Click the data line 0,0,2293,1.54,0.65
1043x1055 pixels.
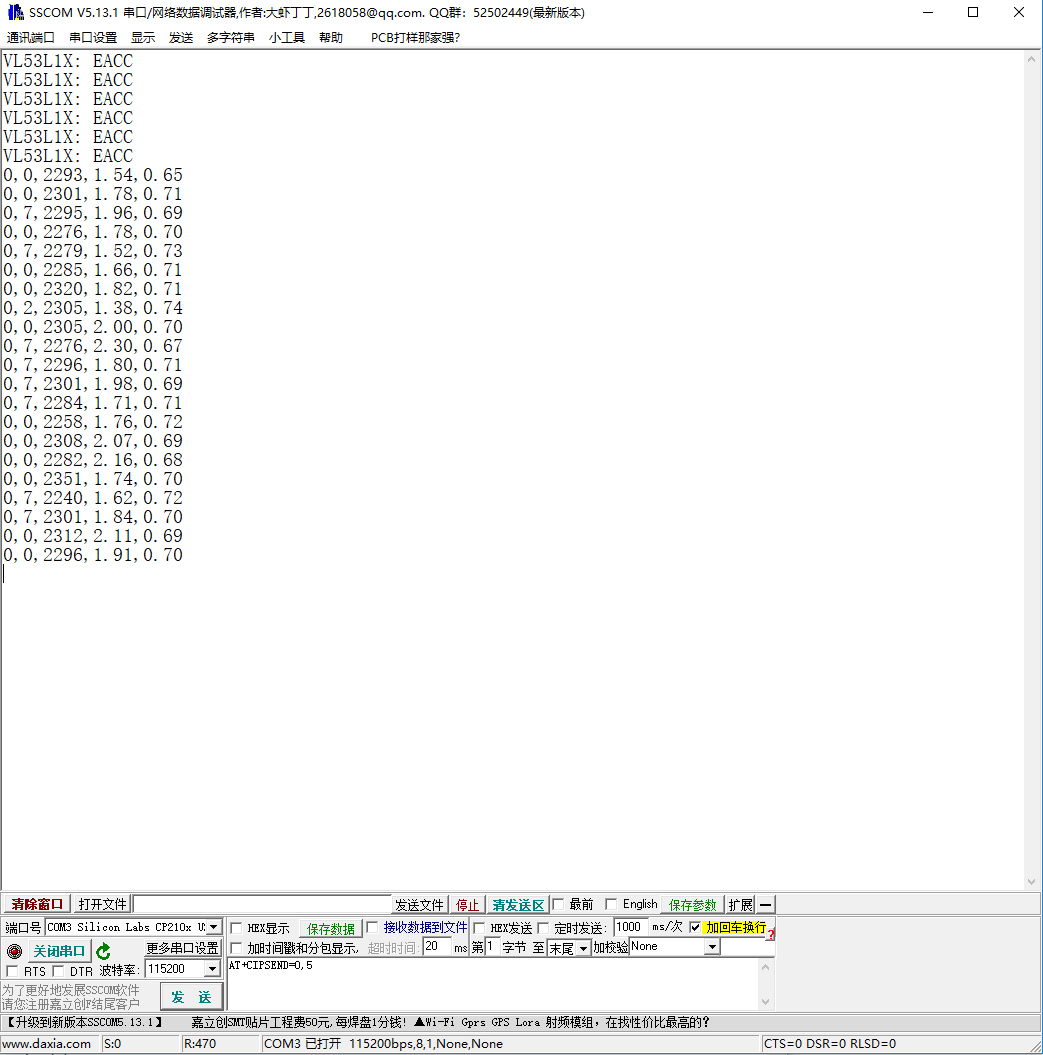click(93, 175)
